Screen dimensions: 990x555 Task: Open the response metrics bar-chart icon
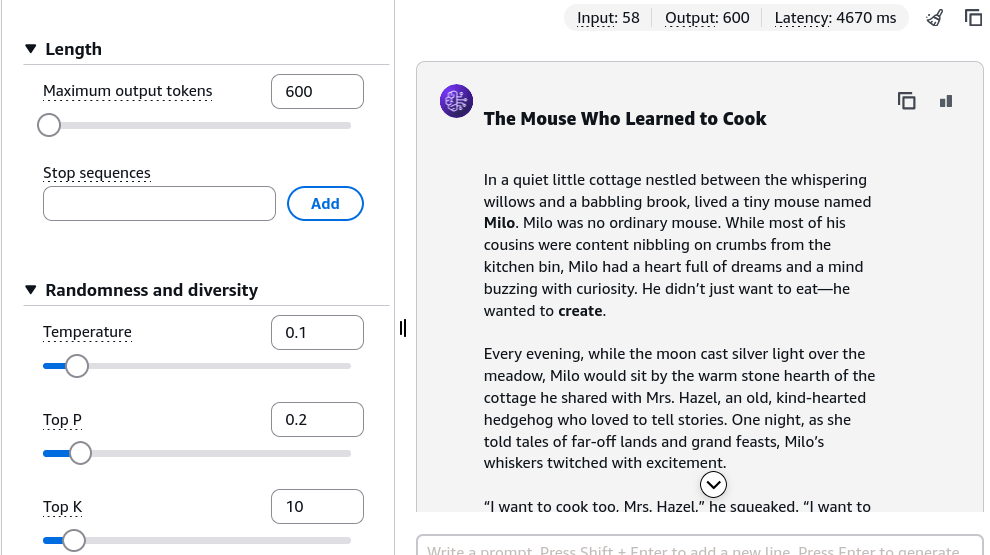coord(946,101)
